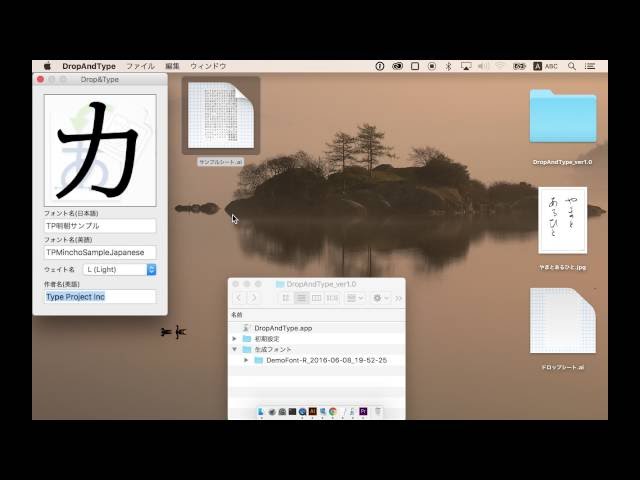The width and height of the screenshot is (640, 480).
Task: Open the ウェイト名 L (Light) dropdown
Action: (120, 269)
